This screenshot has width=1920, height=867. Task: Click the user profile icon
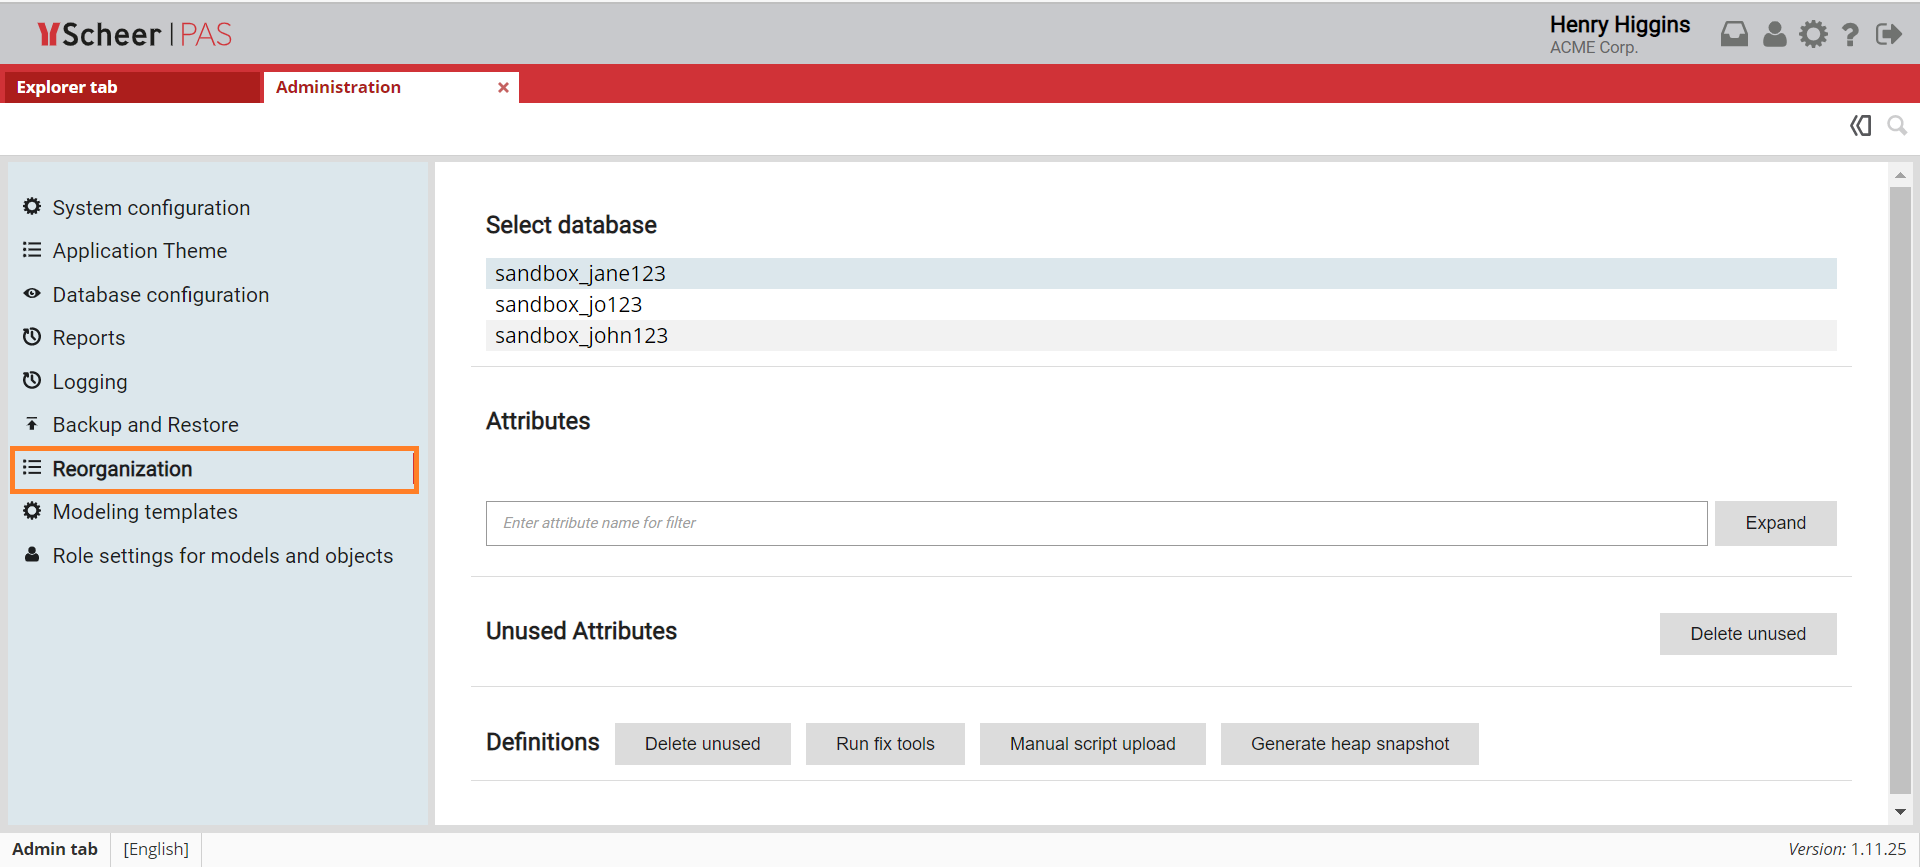[x=1774, y=35]
